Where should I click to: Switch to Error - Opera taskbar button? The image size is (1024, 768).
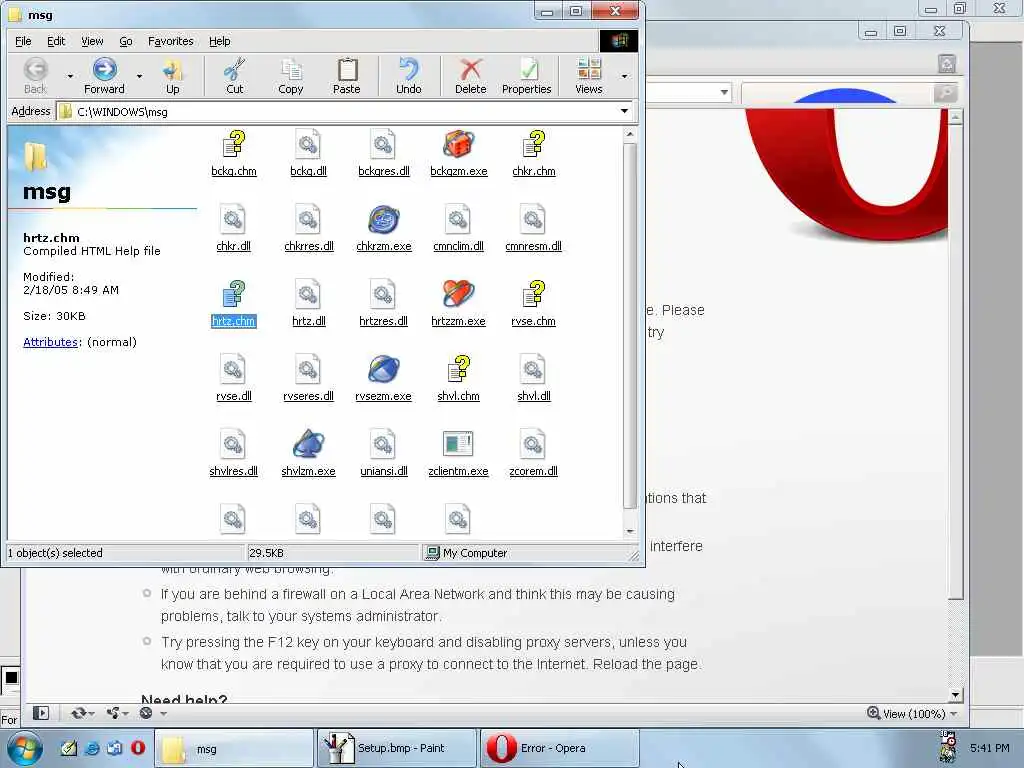pos(560,748)
